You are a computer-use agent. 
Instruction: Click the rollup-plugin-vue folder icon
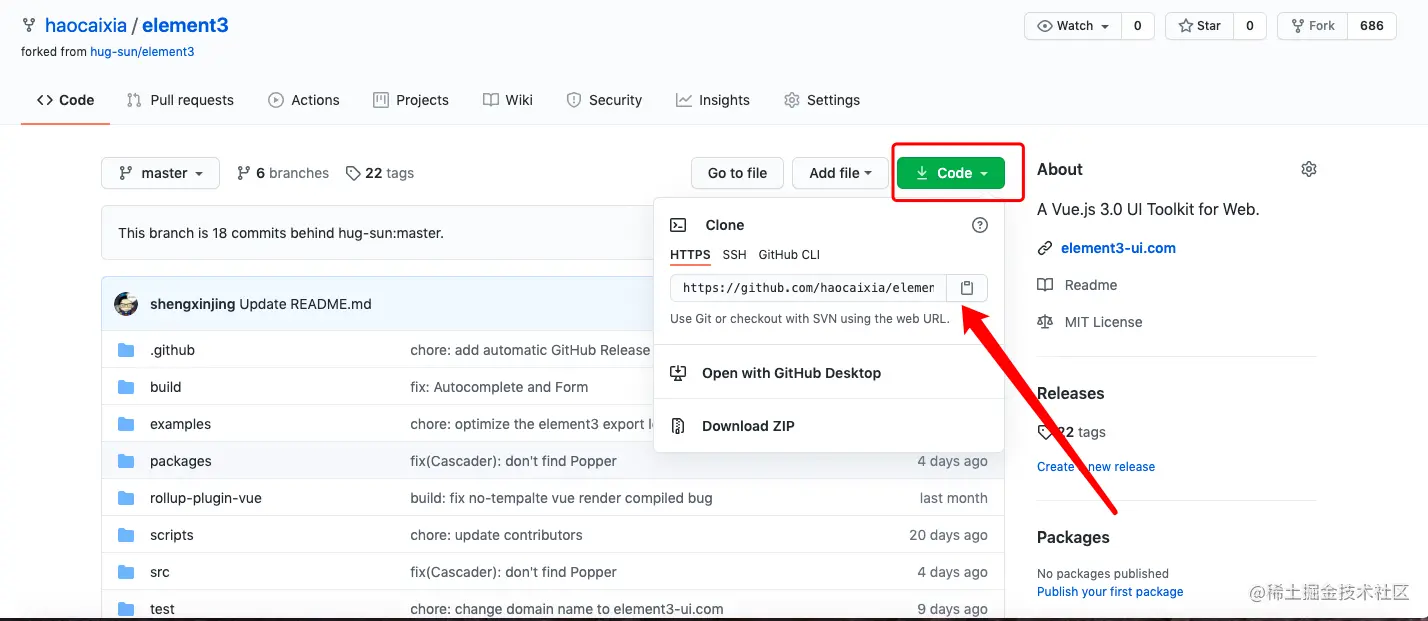coord(126,498)
